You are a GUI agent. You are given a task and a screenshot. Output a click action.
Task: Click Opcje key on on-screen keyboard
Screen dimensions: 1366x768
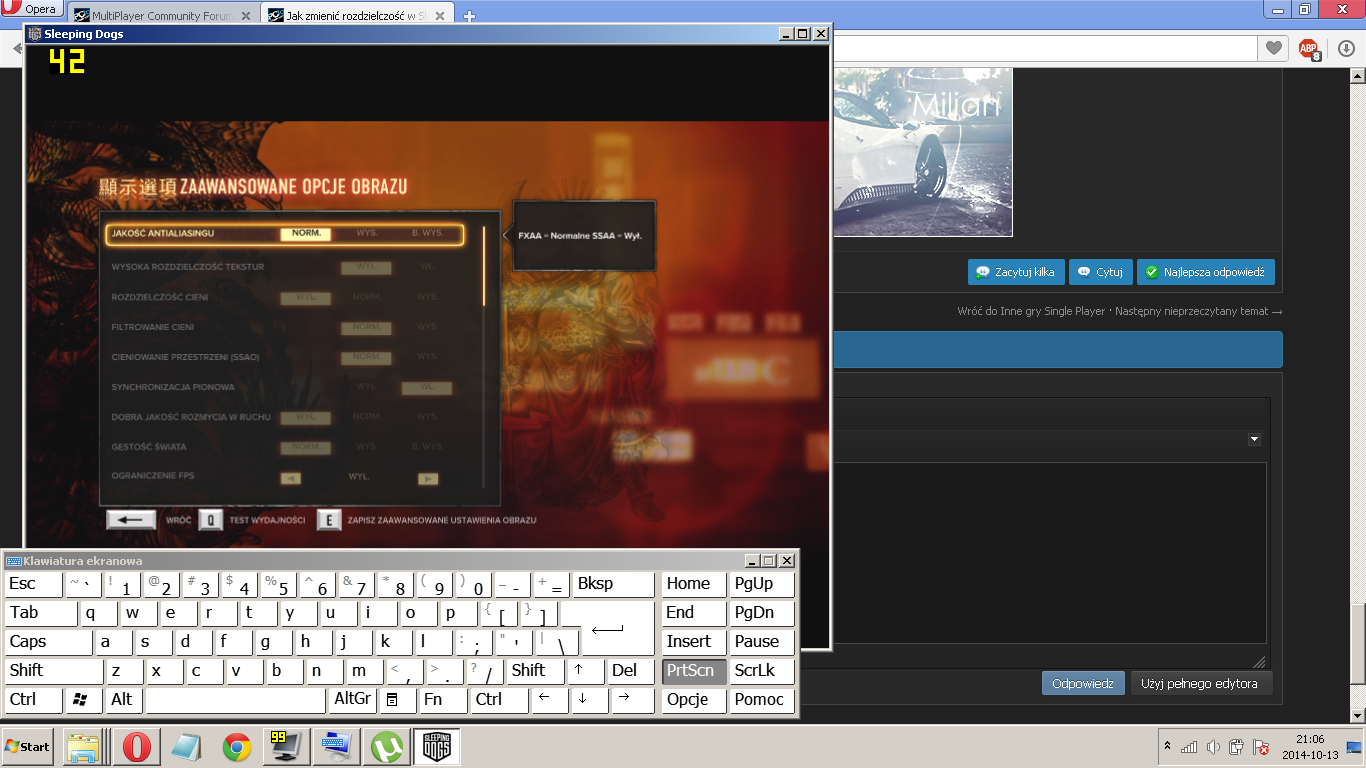tap(694, 700)
